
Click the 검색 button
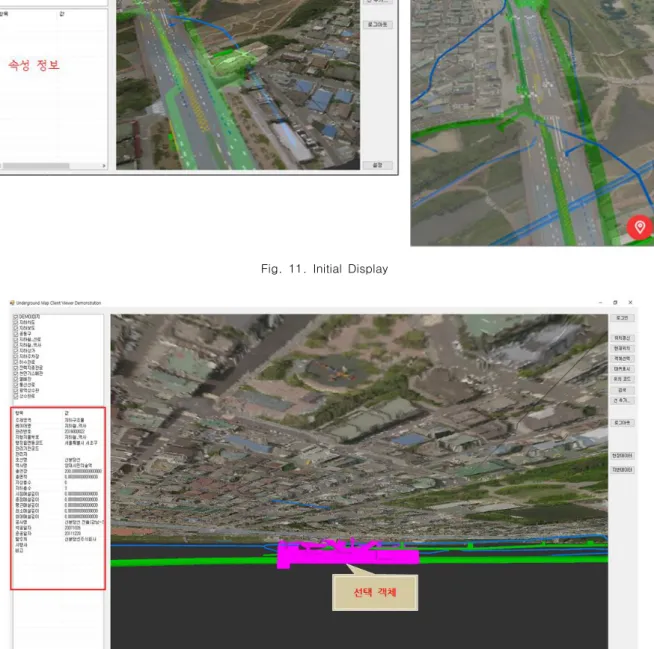point(622,390)
